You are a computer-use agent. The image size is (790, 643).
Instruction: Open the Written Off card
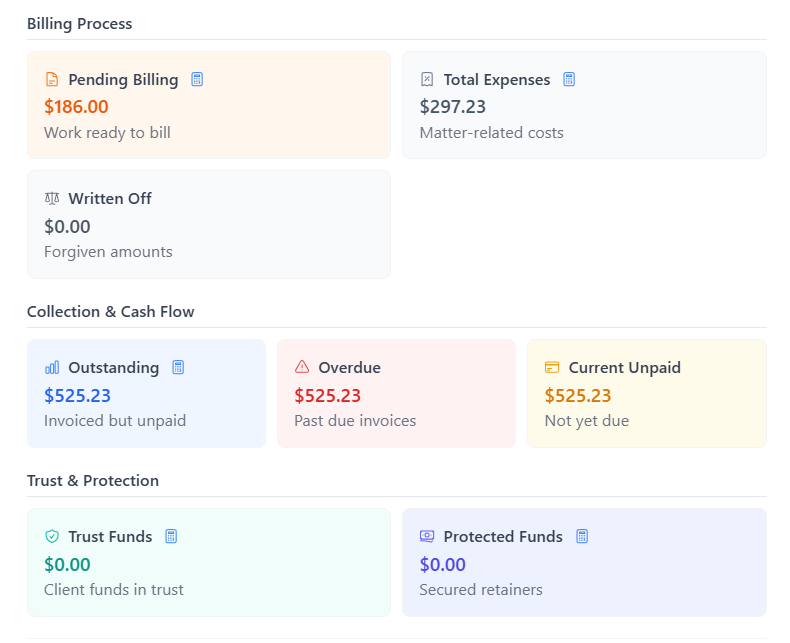click(x=208, y=224)
